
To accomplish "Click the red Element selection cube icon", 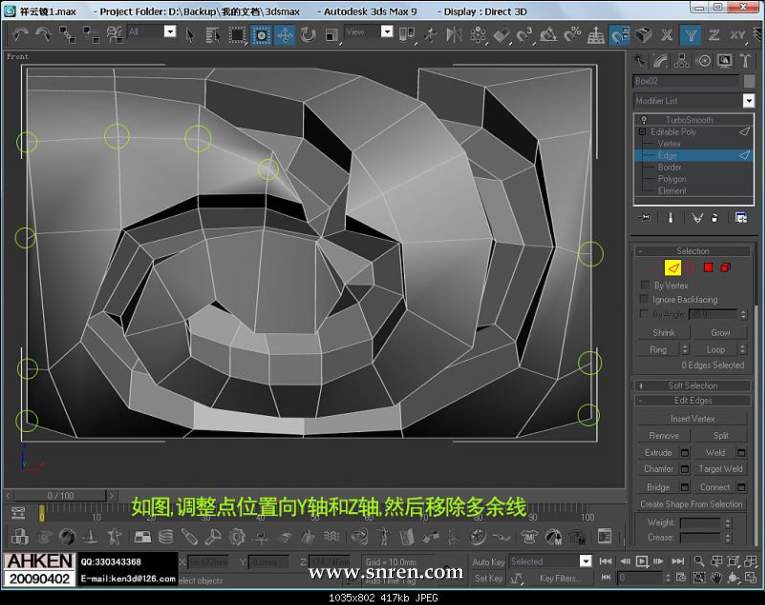I will tap(725, 267).
